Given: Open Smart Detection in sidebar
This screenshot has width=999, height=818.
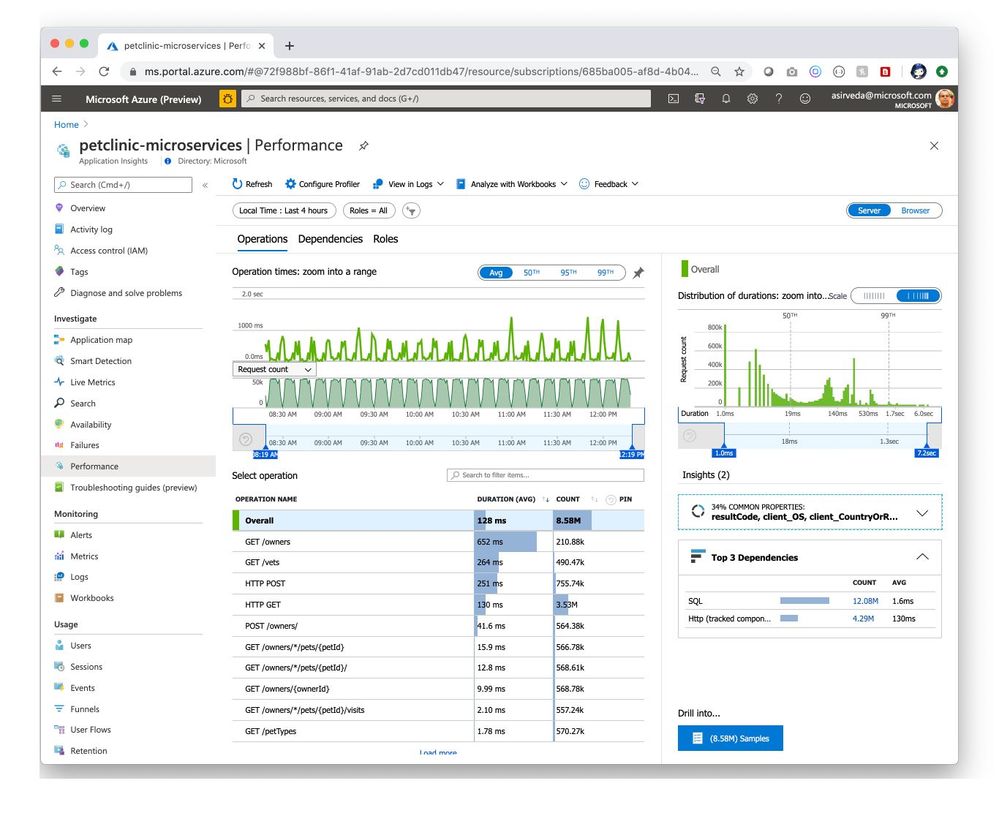Looking at the screenshot, I should click(x=101, y=361).
